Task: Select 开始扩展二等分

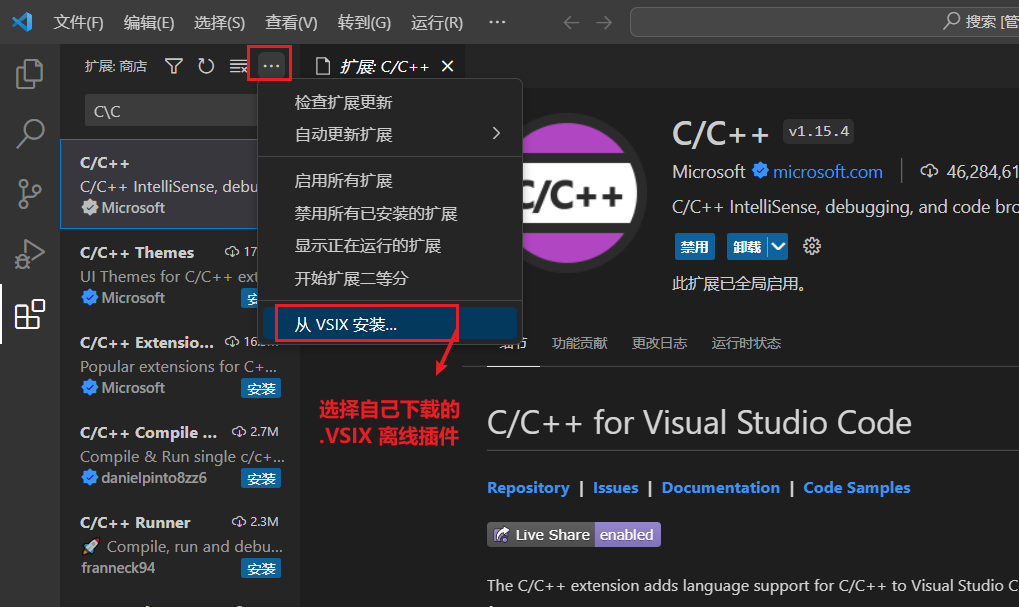Action: (390, 278)
